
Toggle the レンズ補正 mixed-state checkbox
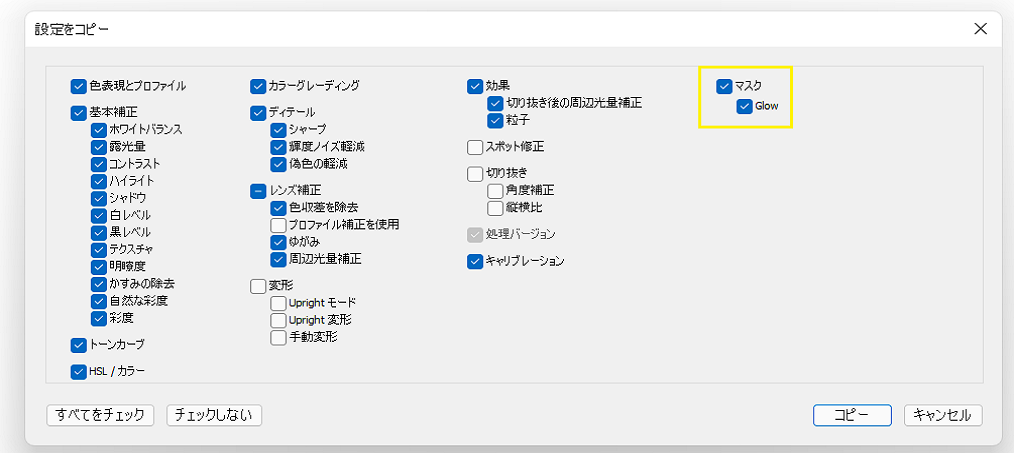click(257, 191)
